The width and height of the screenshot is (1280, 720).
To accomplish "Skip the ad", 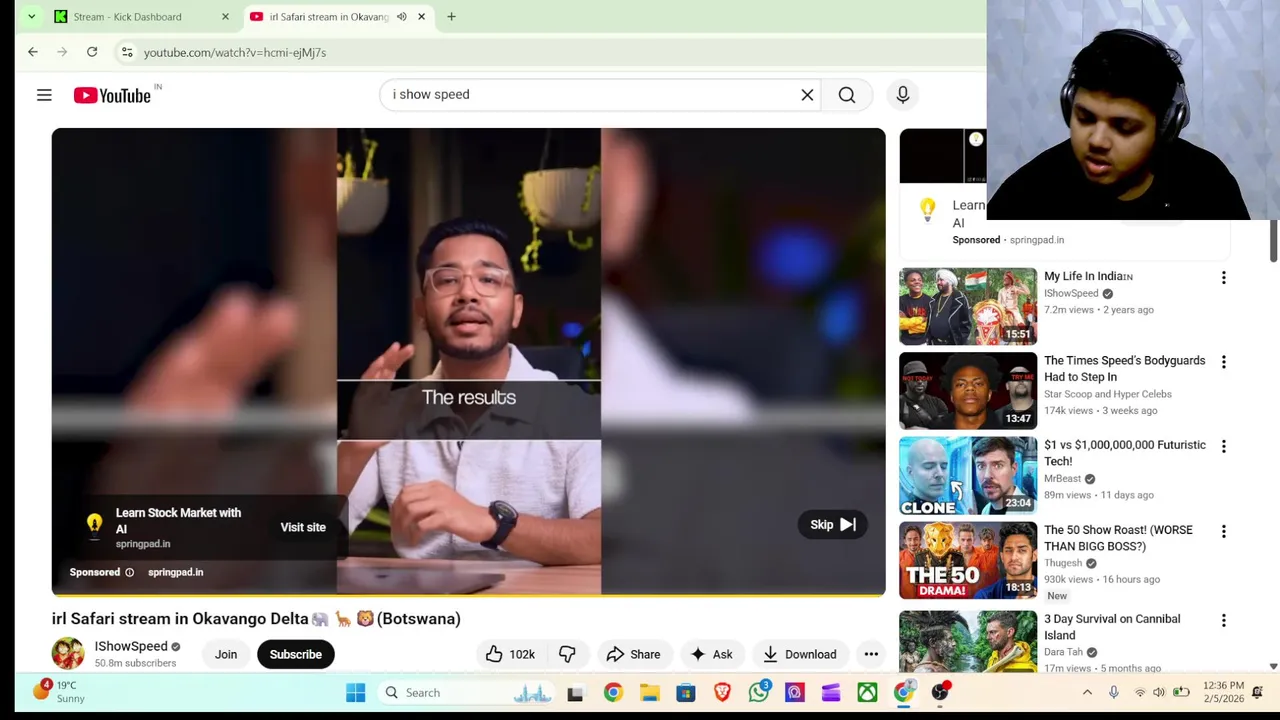I will click(833, 525).
